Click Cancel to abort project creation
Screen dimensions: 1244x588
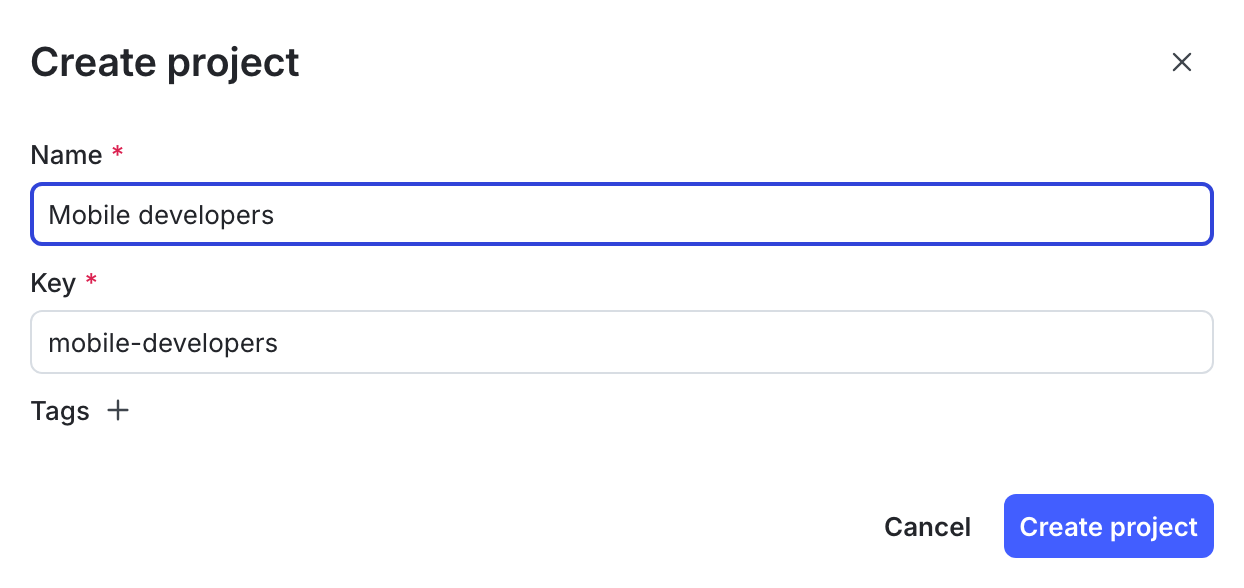[x=927, y=526]
